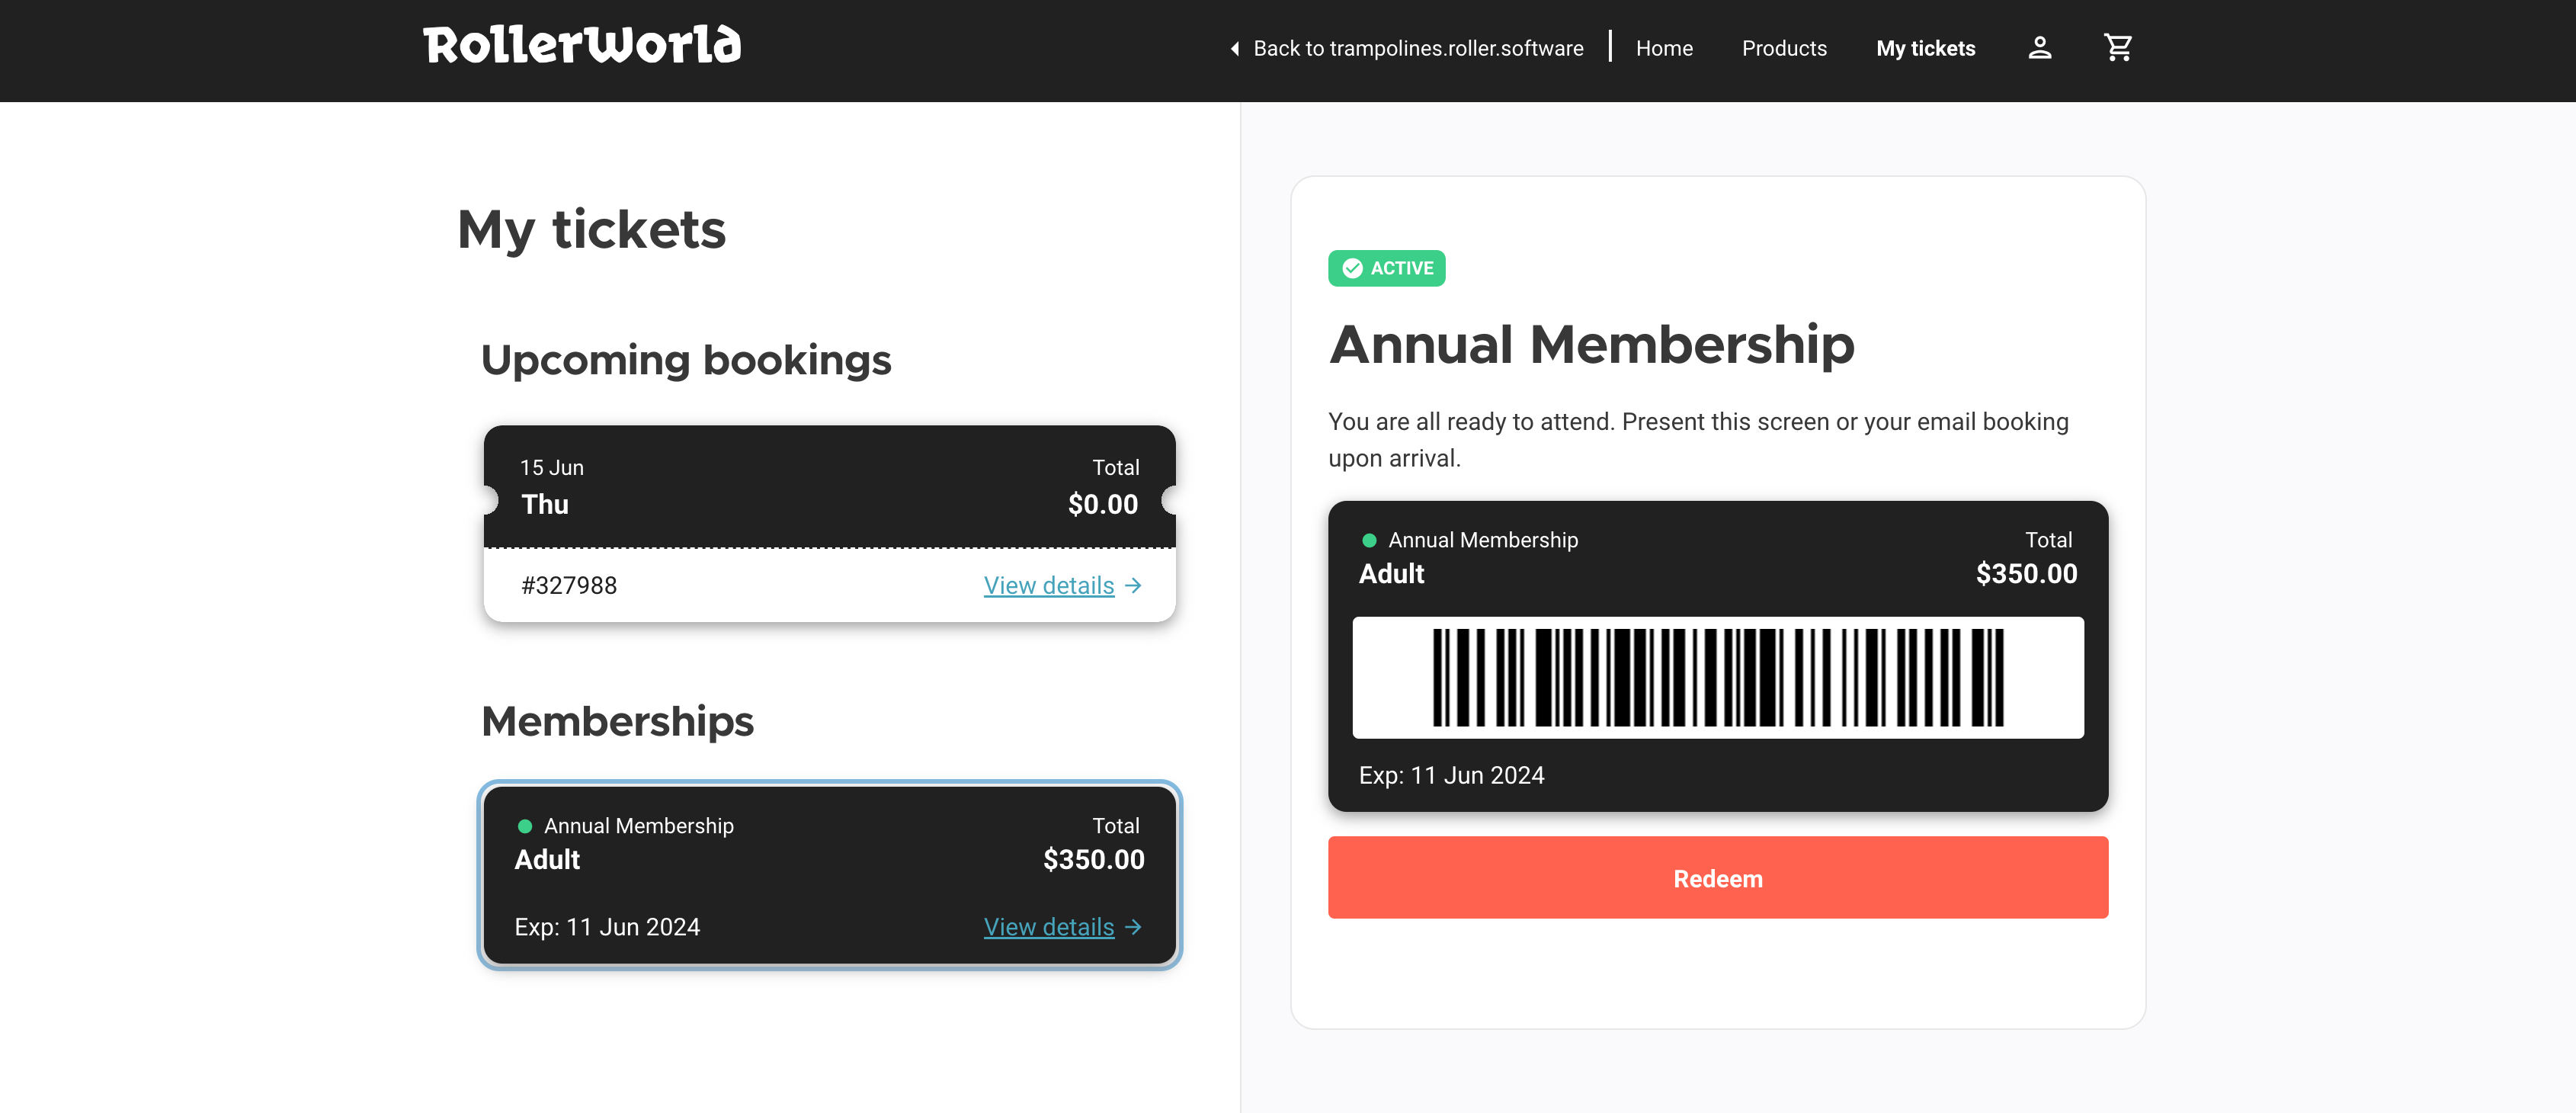This screenshot has width=2576, height=1113.
Task: Click the $0.00 total on the booking
Action: click(x=1102, y=505)
